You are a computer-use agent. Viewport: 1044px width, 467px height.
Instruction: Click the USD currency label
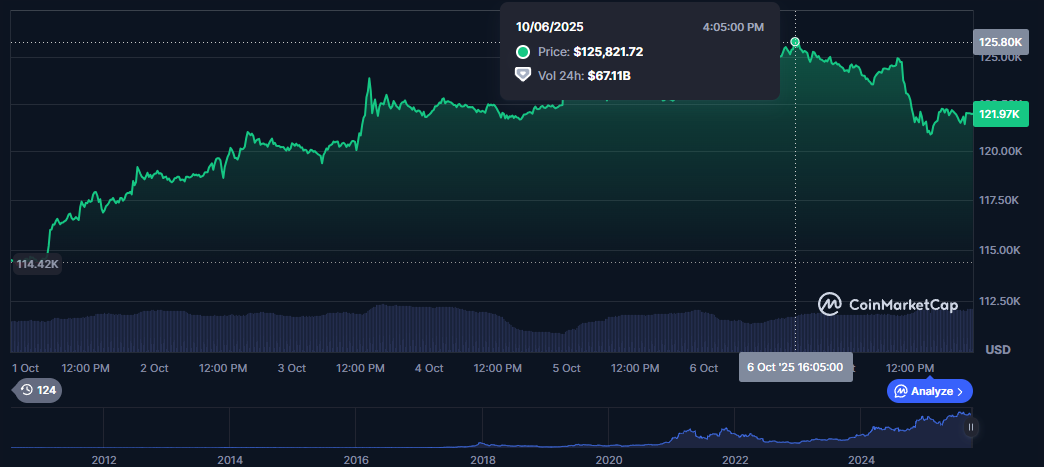(998, 349)
